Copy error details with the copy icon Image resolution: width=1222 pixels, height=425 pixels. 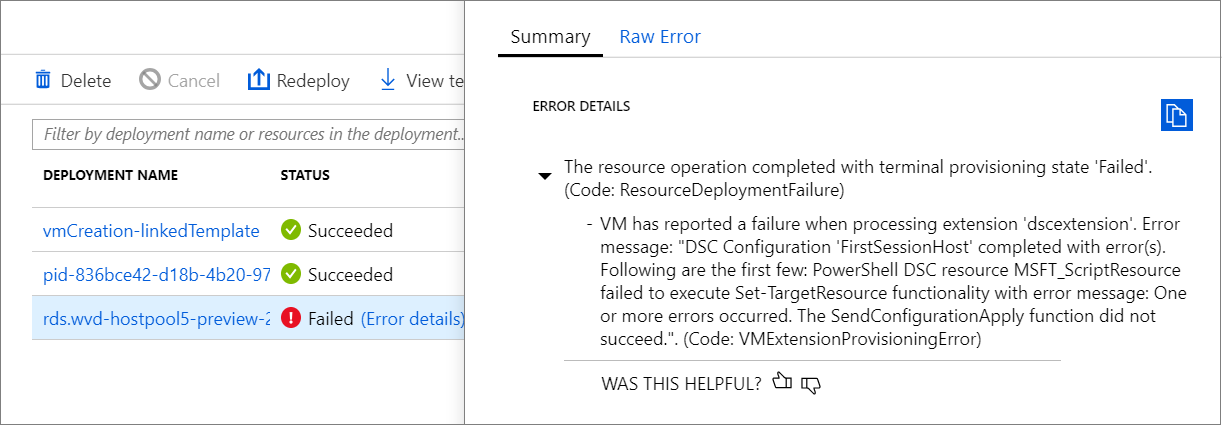pyautogui.click(x=1176, y=114)
